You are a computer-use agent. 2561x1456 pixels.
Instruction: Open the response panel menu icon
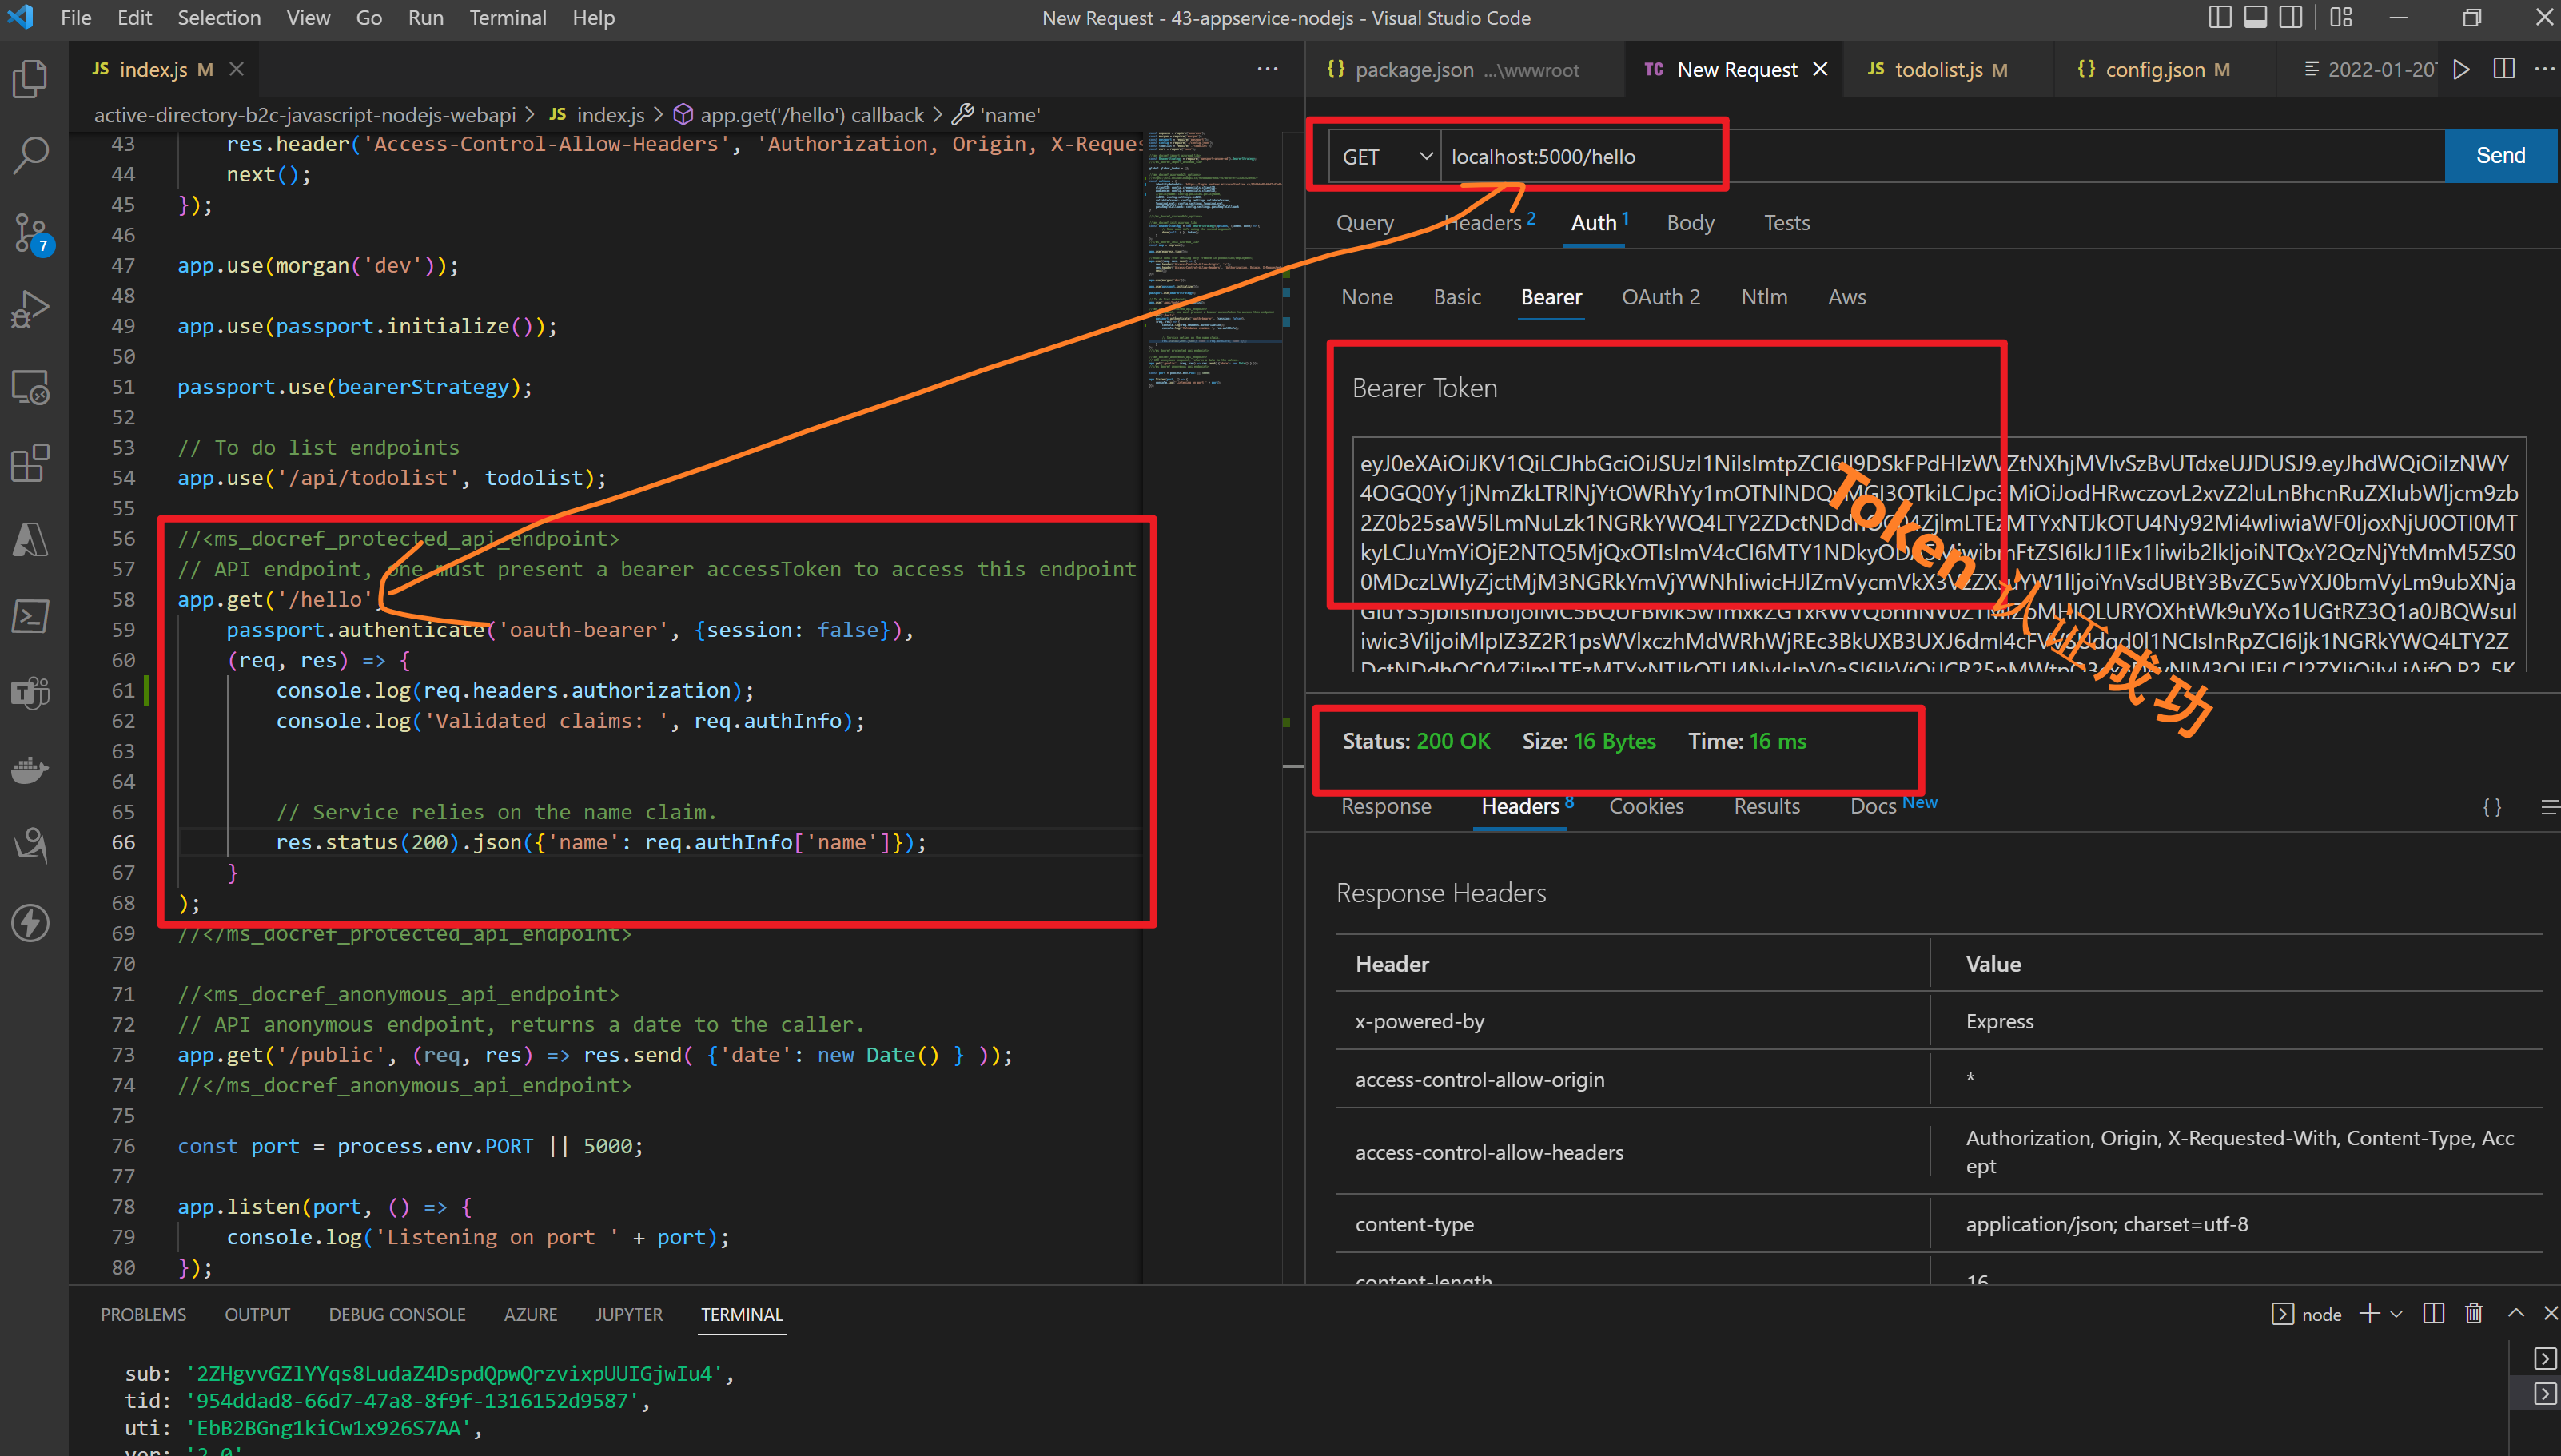2549,807
